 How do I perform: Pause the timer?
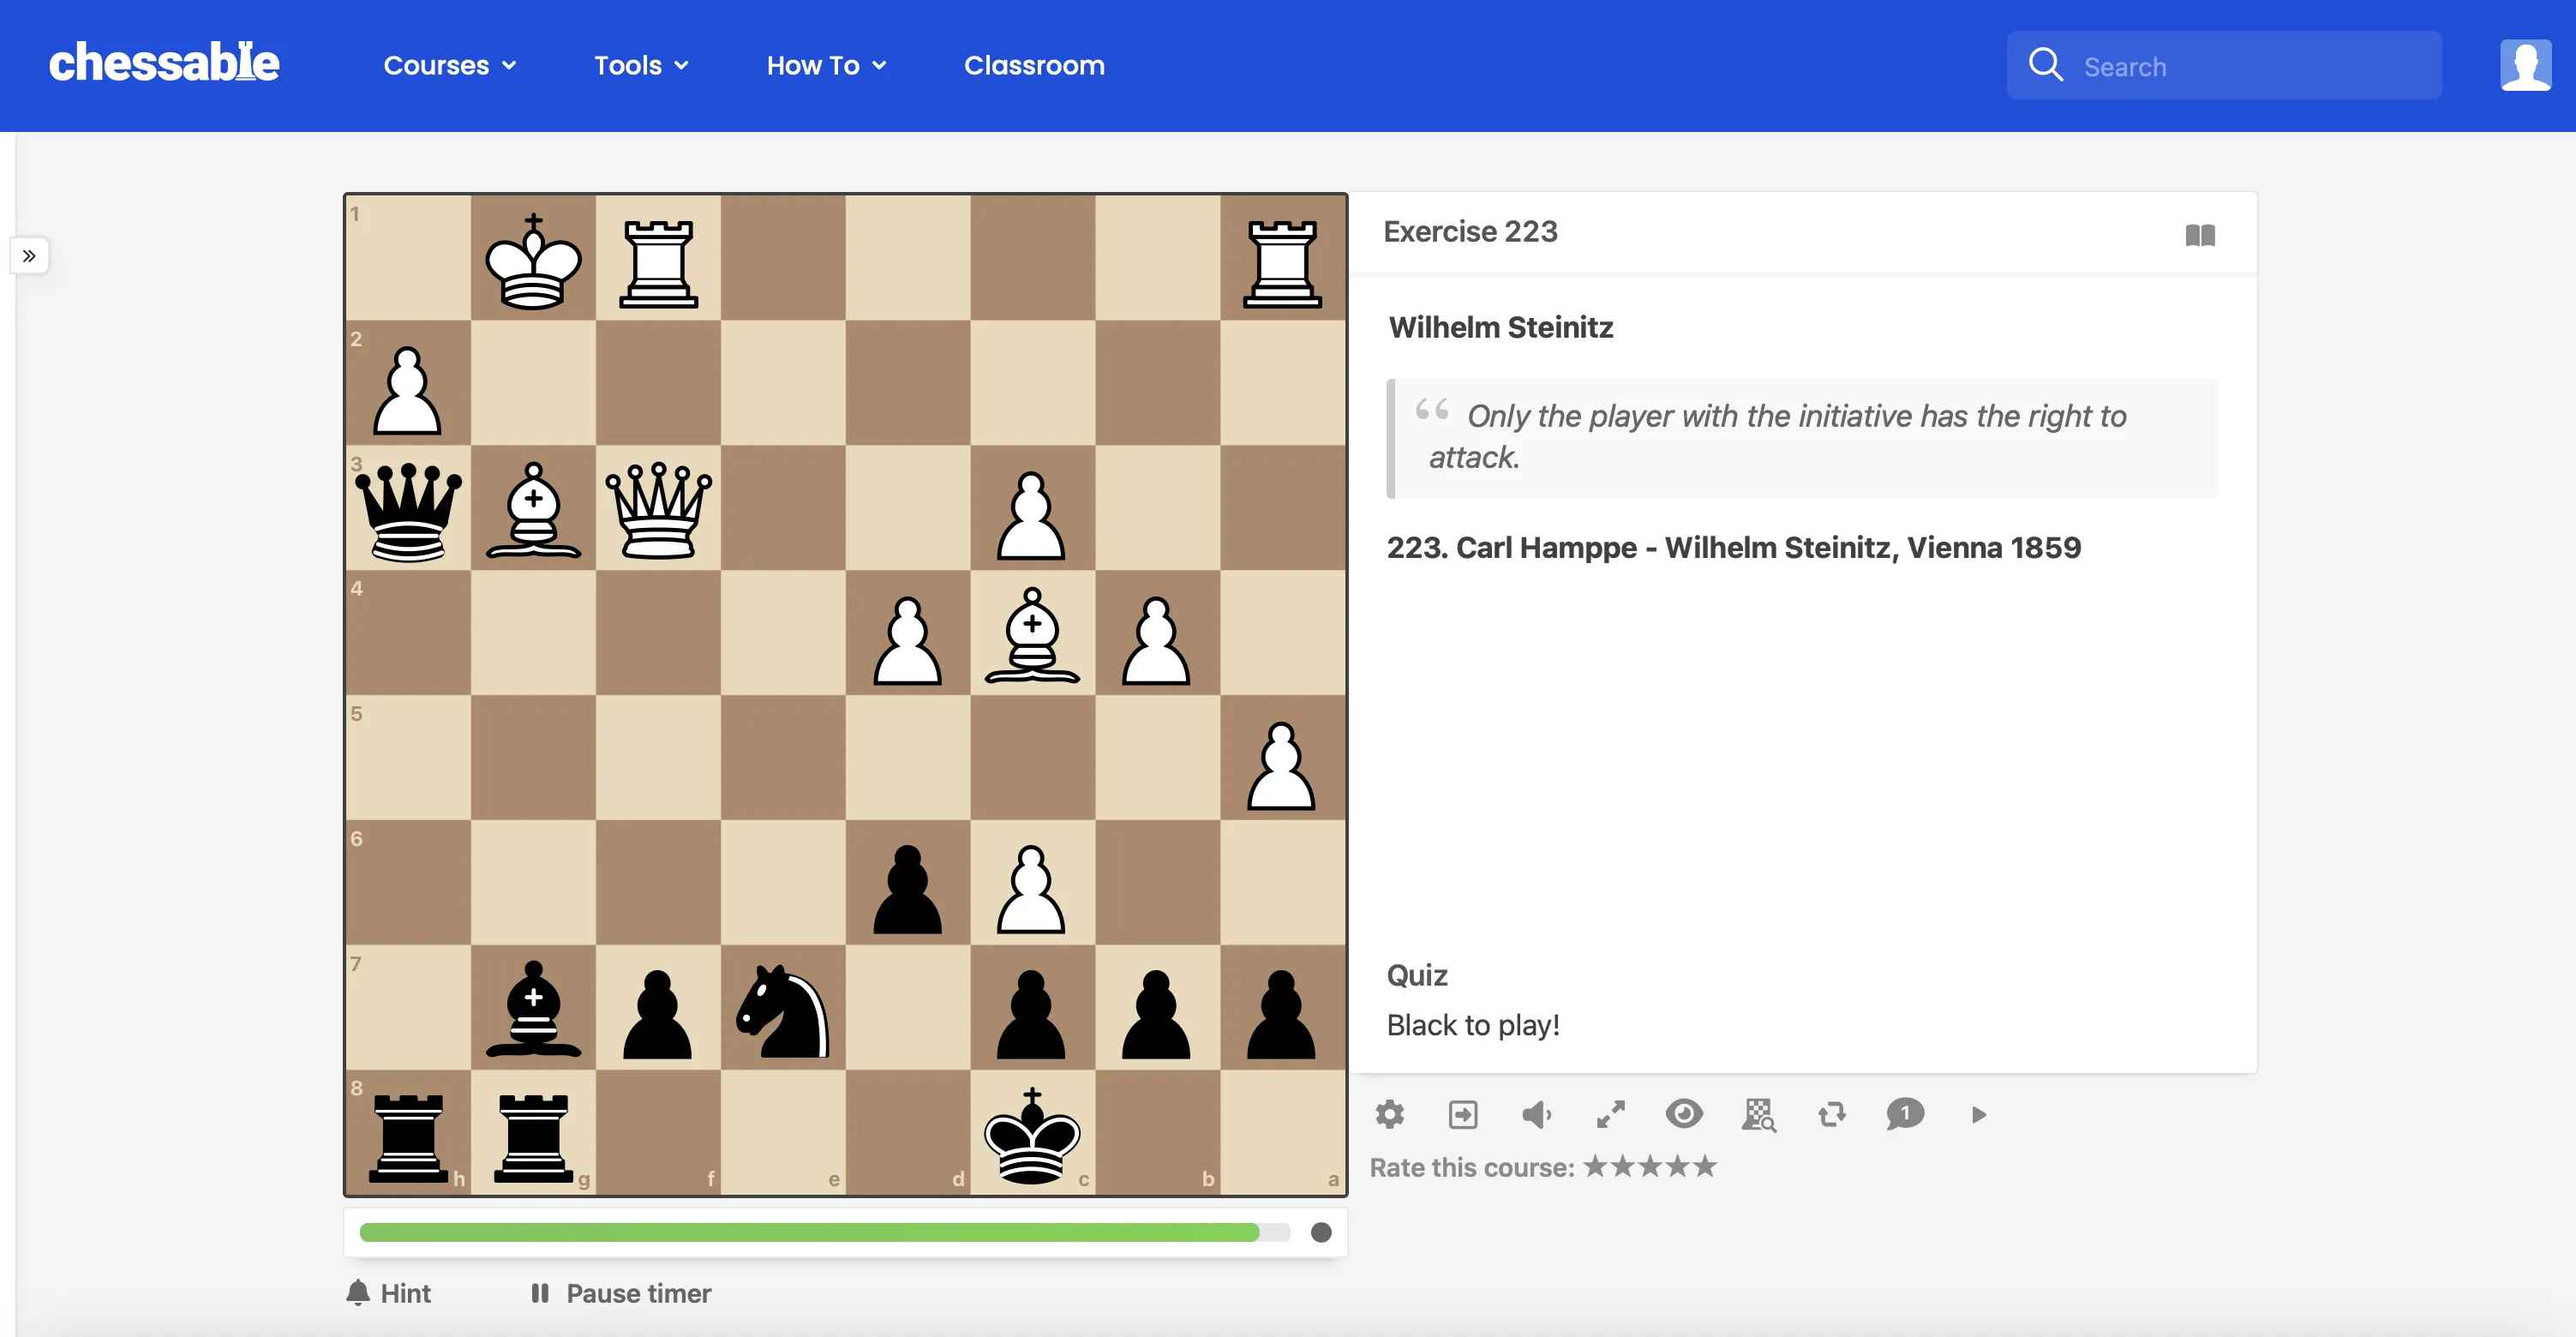[621, 1293]
